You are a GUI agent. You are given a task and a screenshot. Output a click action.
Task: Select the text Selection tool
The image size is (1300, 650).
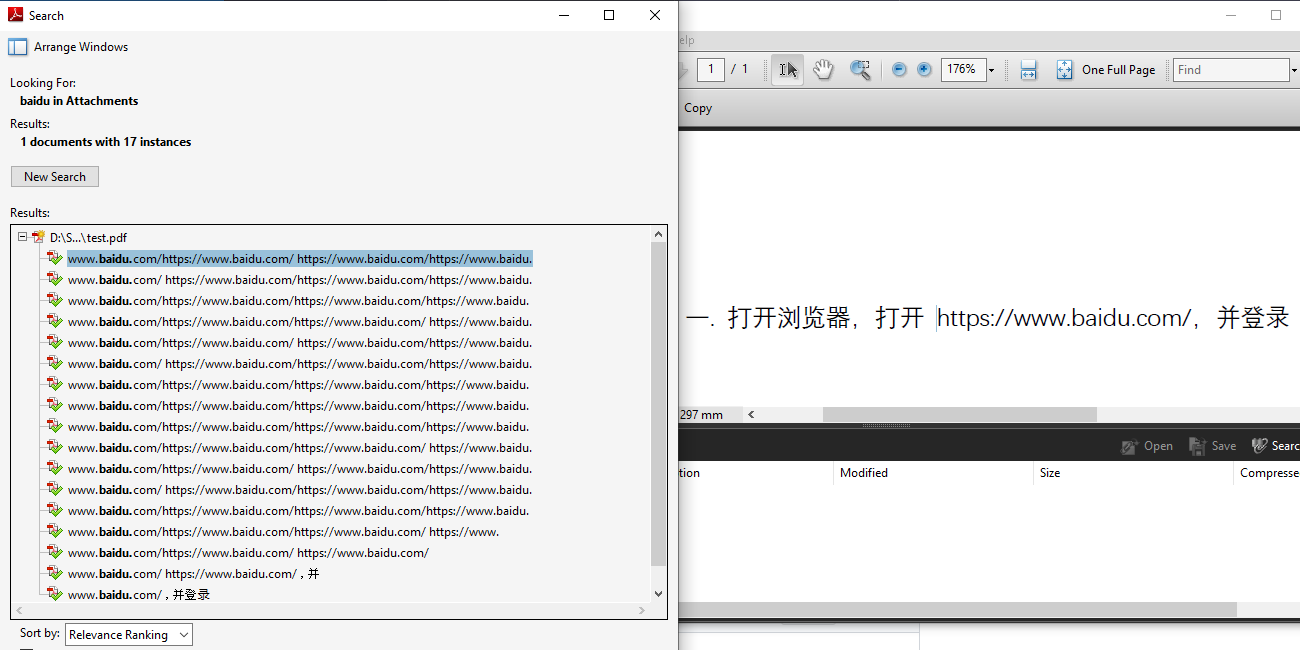tap(787, 69)
